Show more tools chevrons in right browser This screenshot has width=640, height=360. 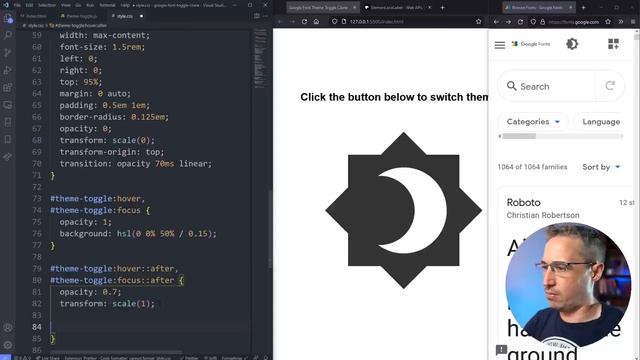pos(620,22)
